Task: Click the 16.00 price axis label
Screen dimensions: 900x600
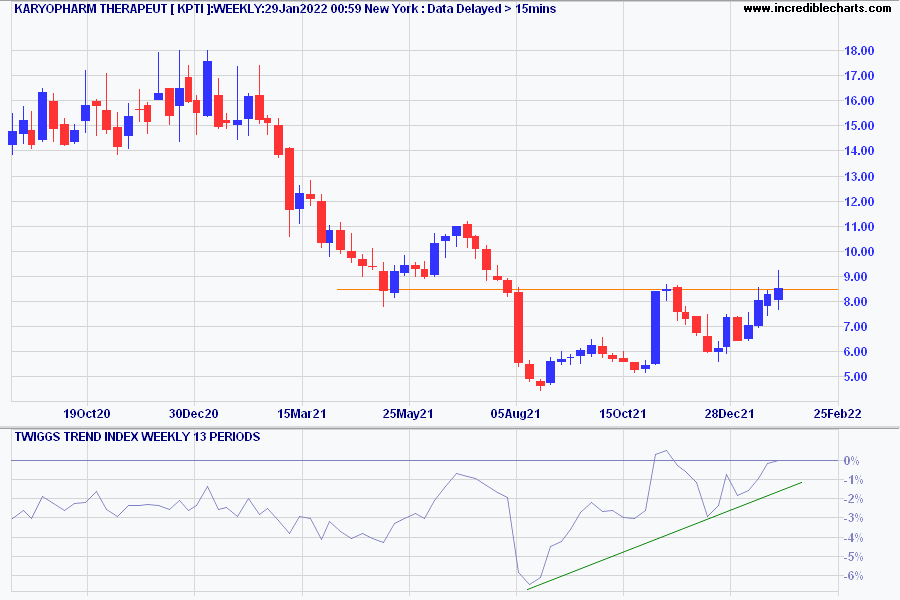Action: click(x=859, y=100)
